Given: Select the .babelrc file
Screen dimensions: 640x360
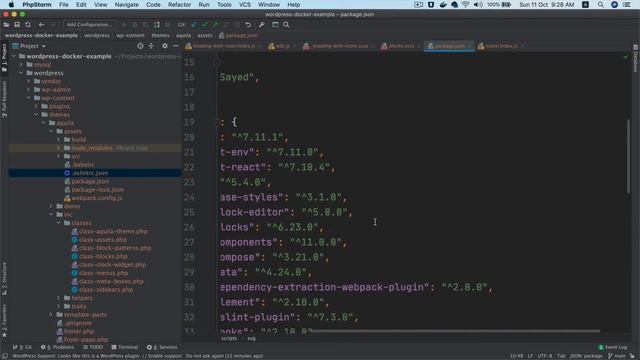Looking at the screenshot, I should pyautogui.click(x=83, y=164).
